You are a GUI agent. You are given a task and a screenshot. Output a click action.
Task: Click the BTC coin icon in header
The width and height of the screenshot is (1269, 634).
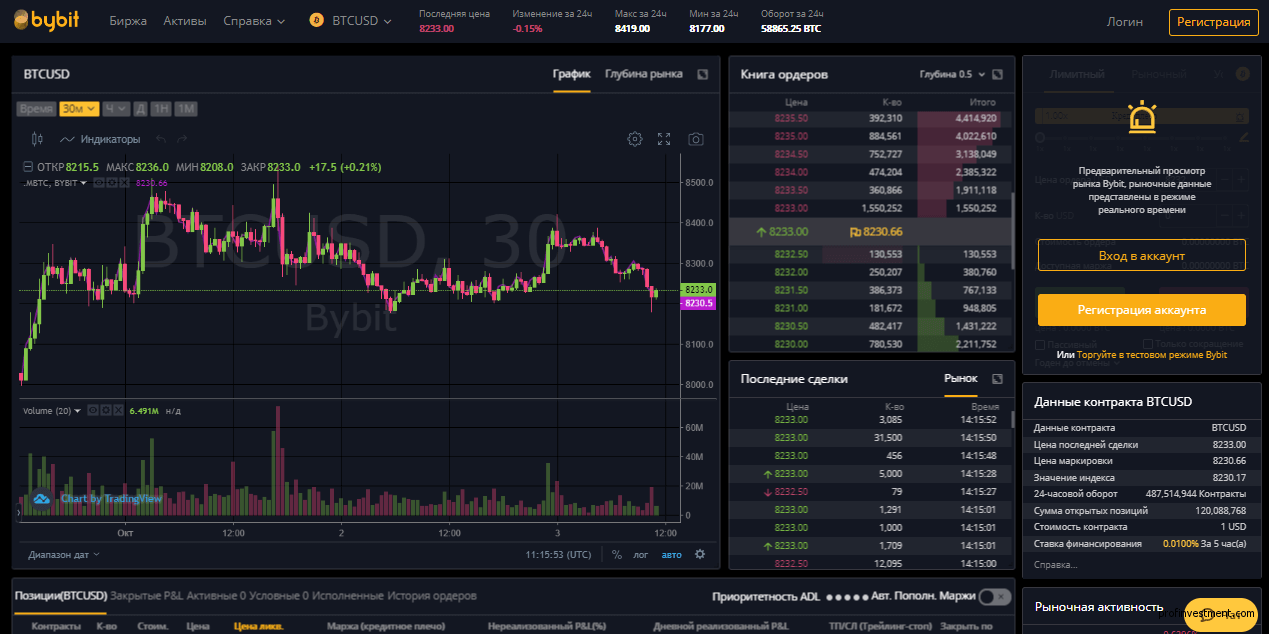[x=317, y=21]
